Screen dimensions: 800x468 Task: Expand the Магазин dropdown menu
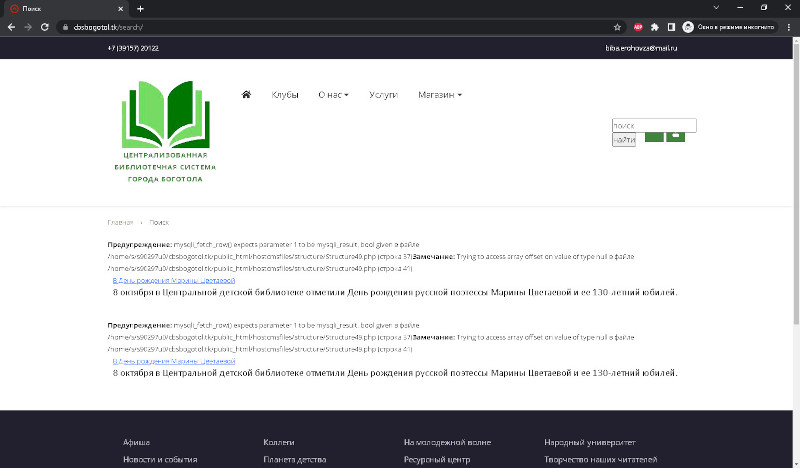440,95
